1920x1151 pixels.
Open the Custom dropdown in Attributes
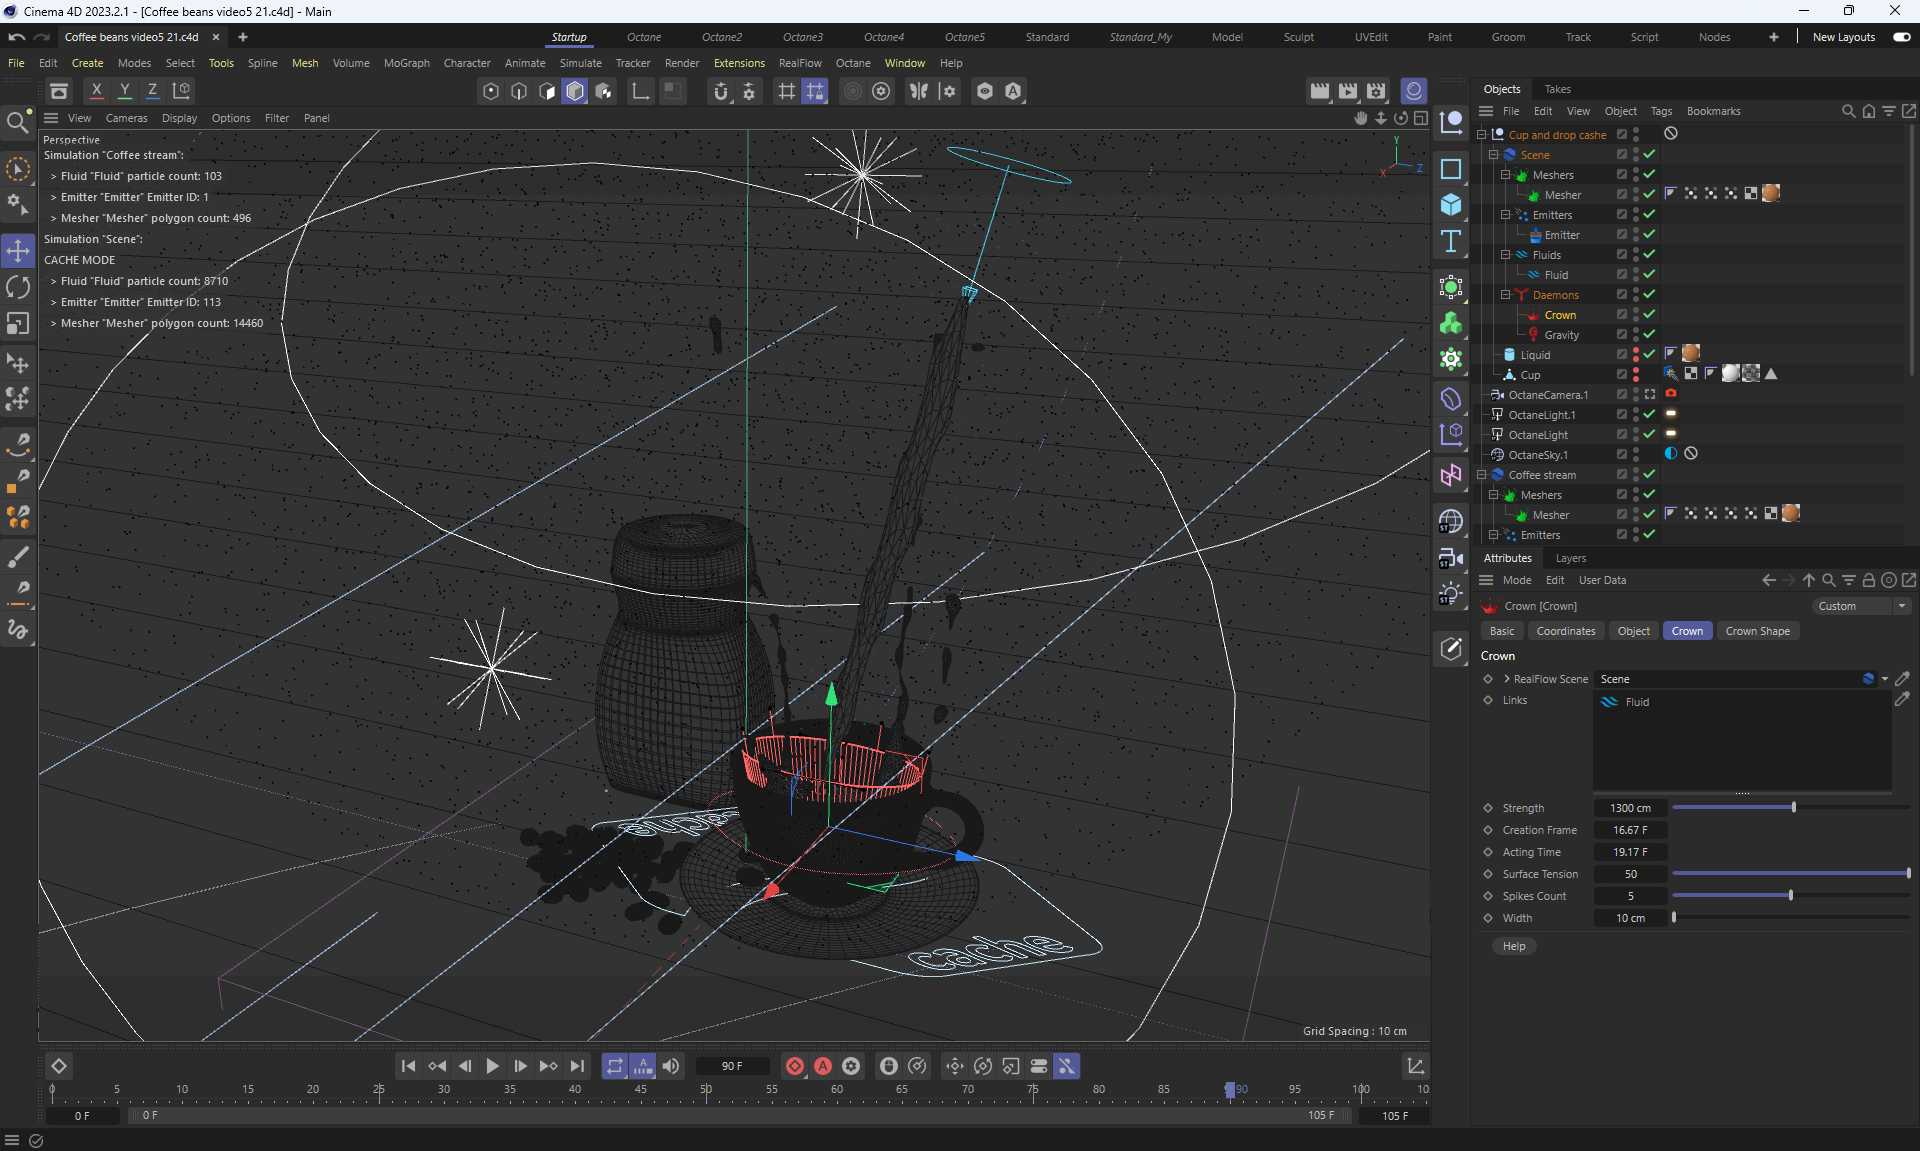click(1862, 606)
